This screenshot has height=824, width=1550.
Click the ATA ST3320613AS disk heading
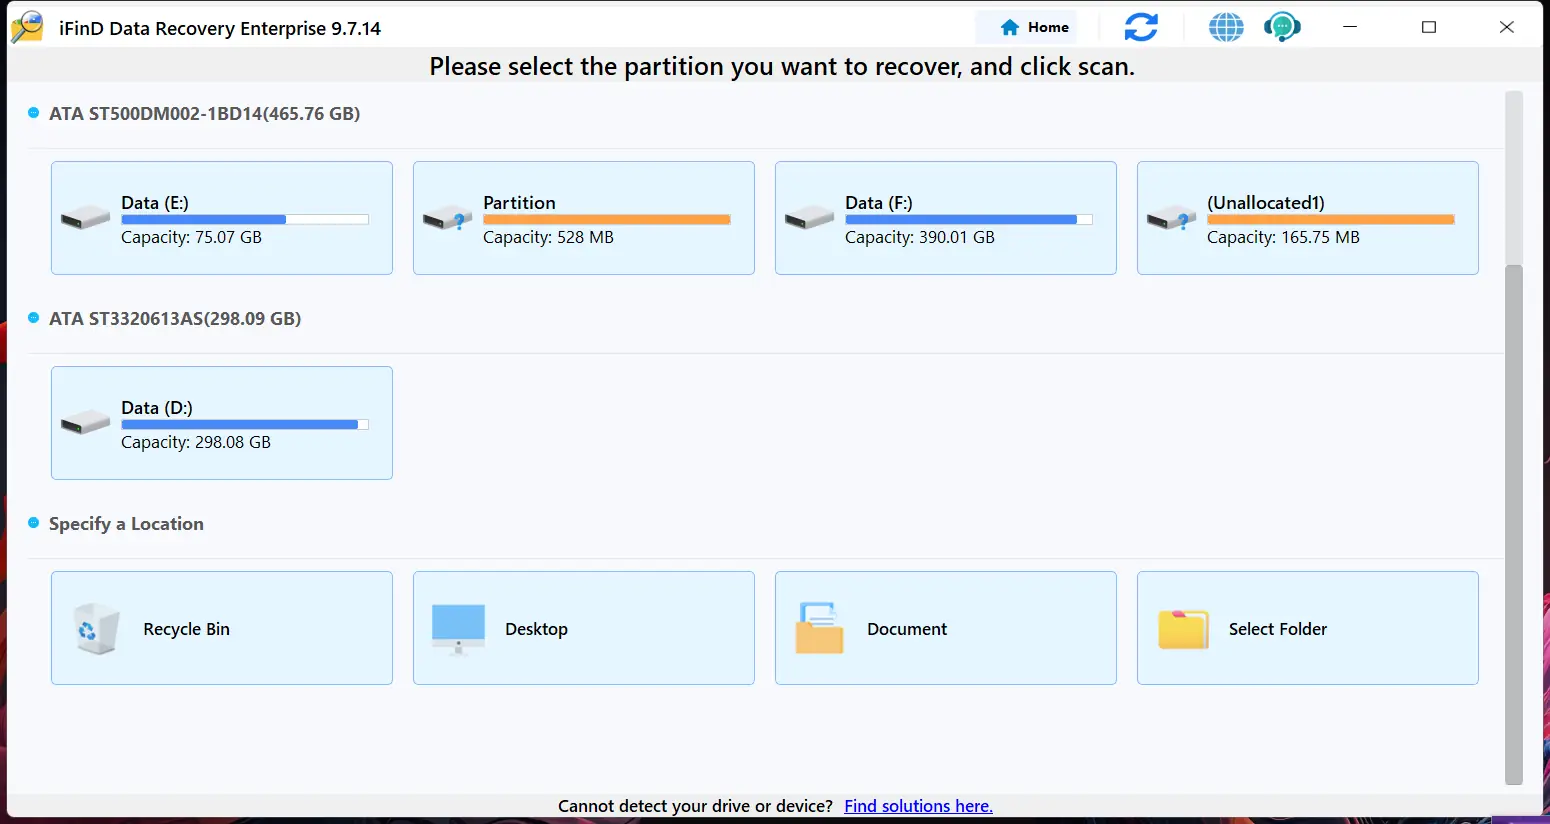coord(175,319)
